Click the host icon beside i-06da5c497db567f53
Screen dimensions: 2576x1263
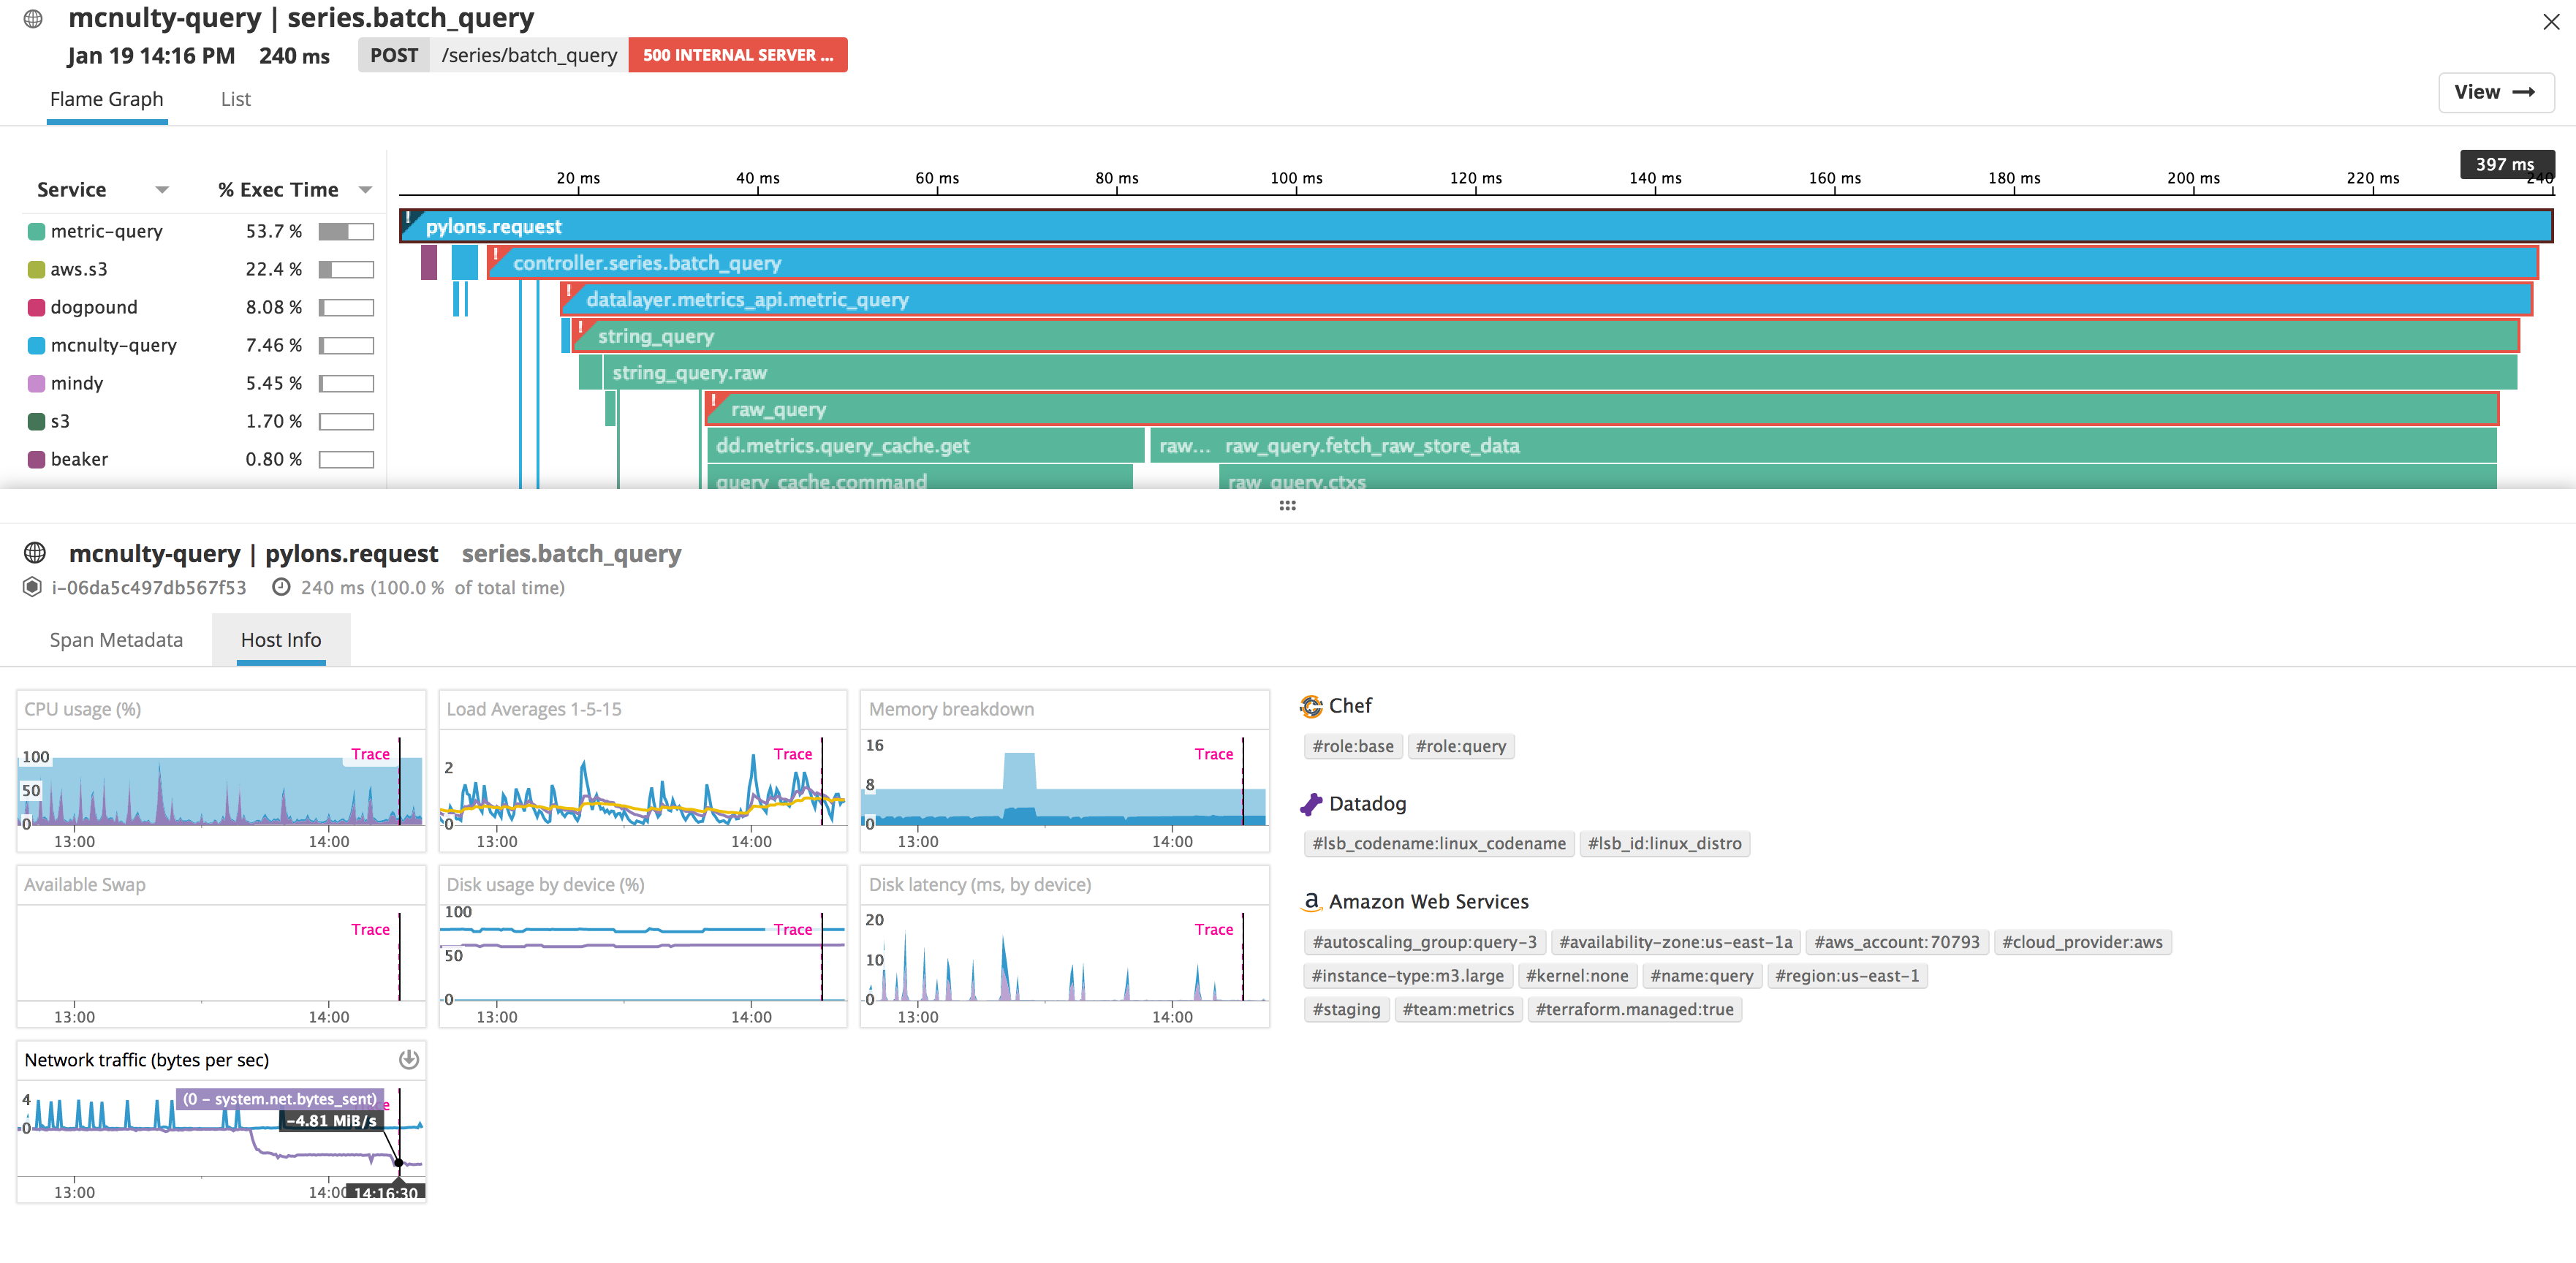(x=31, y=587)
